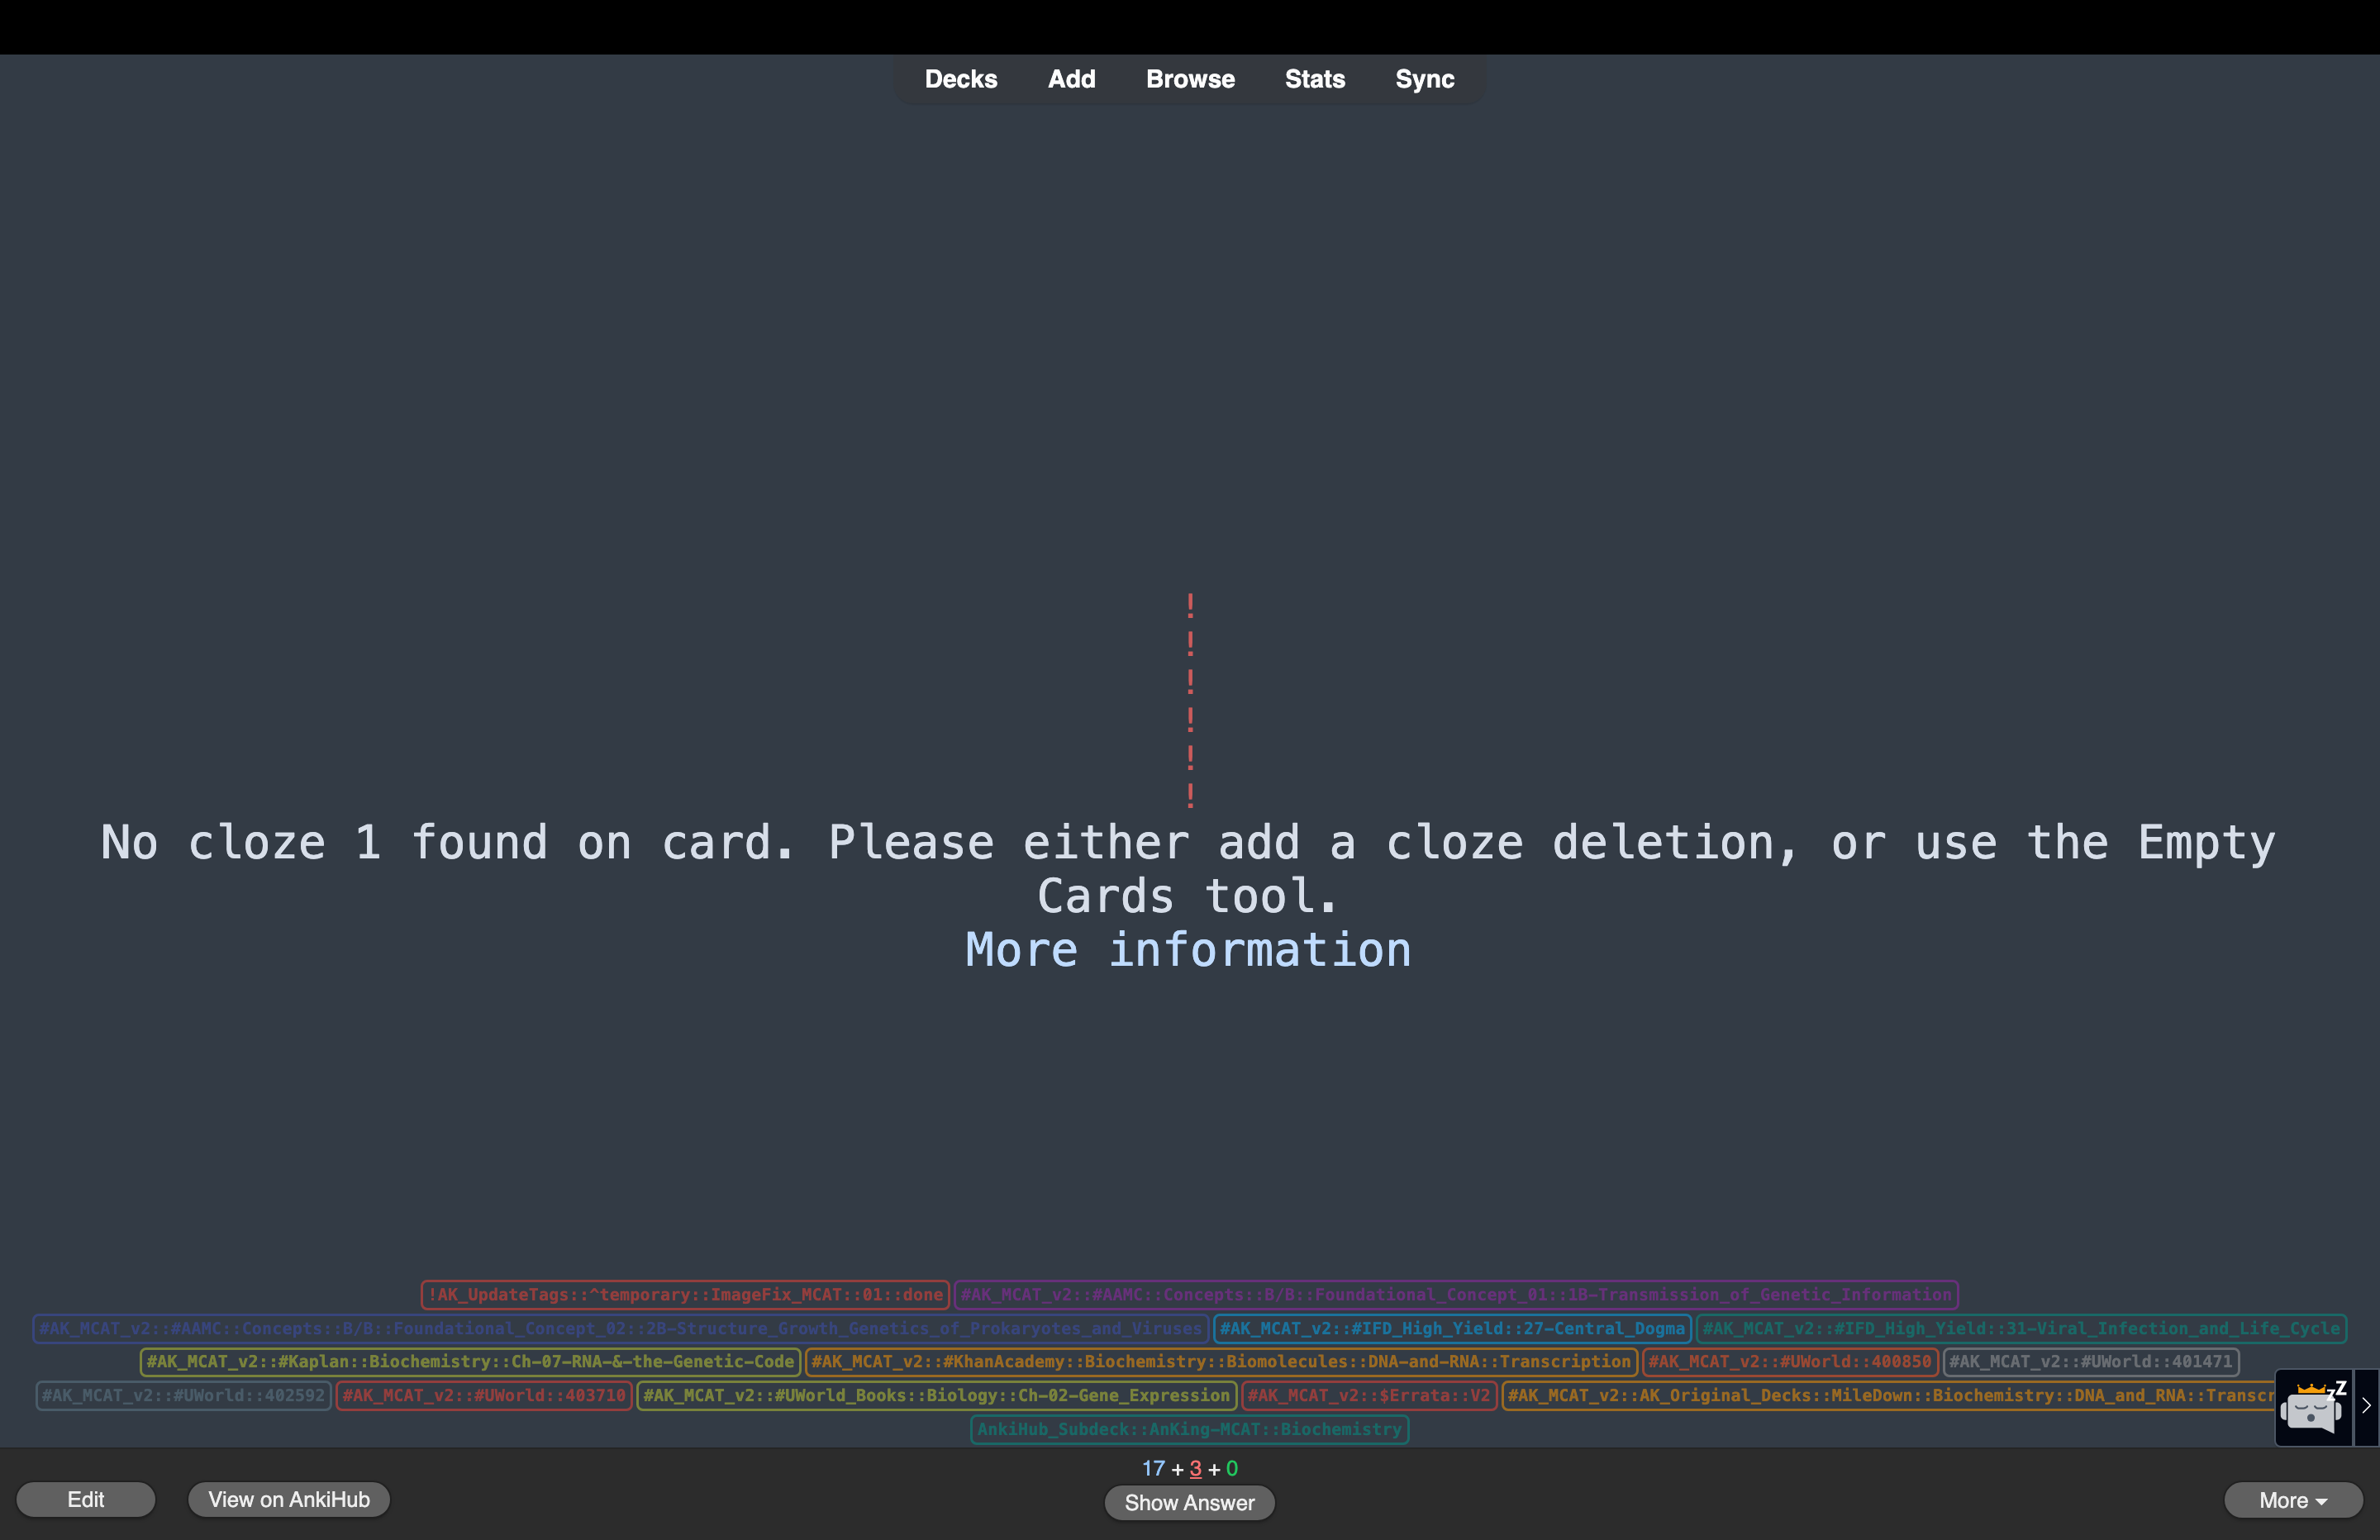The height and width of the screenshot is (1540, 2380).
Task: Open the Browse card browser
Action: pos(1190,79)
